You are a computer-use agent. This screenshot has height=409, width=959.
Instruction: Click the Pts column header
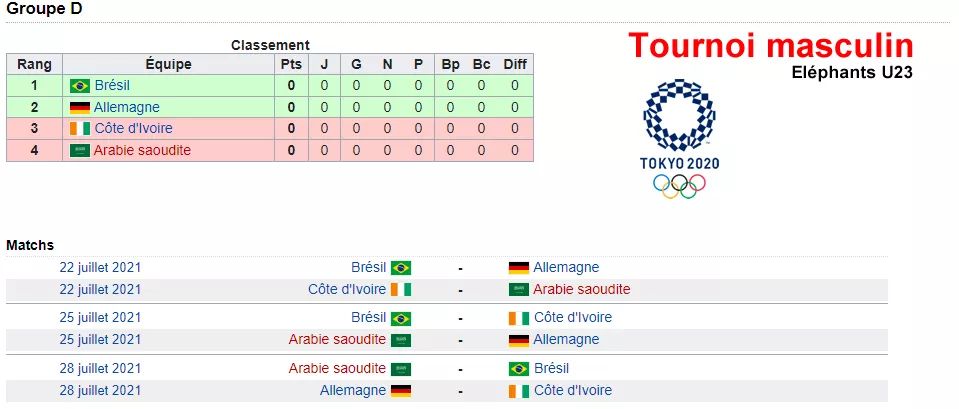(x=291, y=64)
